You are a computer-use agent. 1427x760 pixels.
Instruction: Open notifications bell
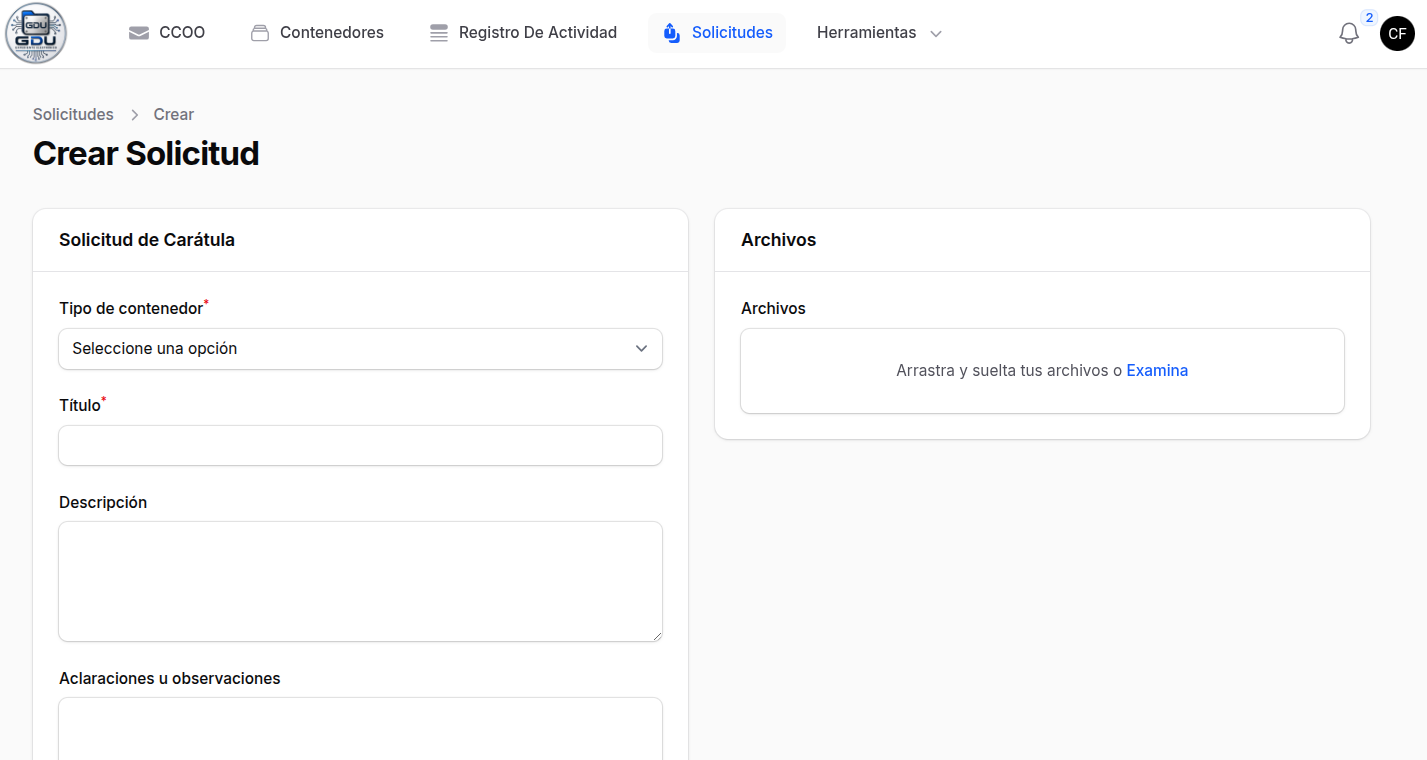(1349, 33)
